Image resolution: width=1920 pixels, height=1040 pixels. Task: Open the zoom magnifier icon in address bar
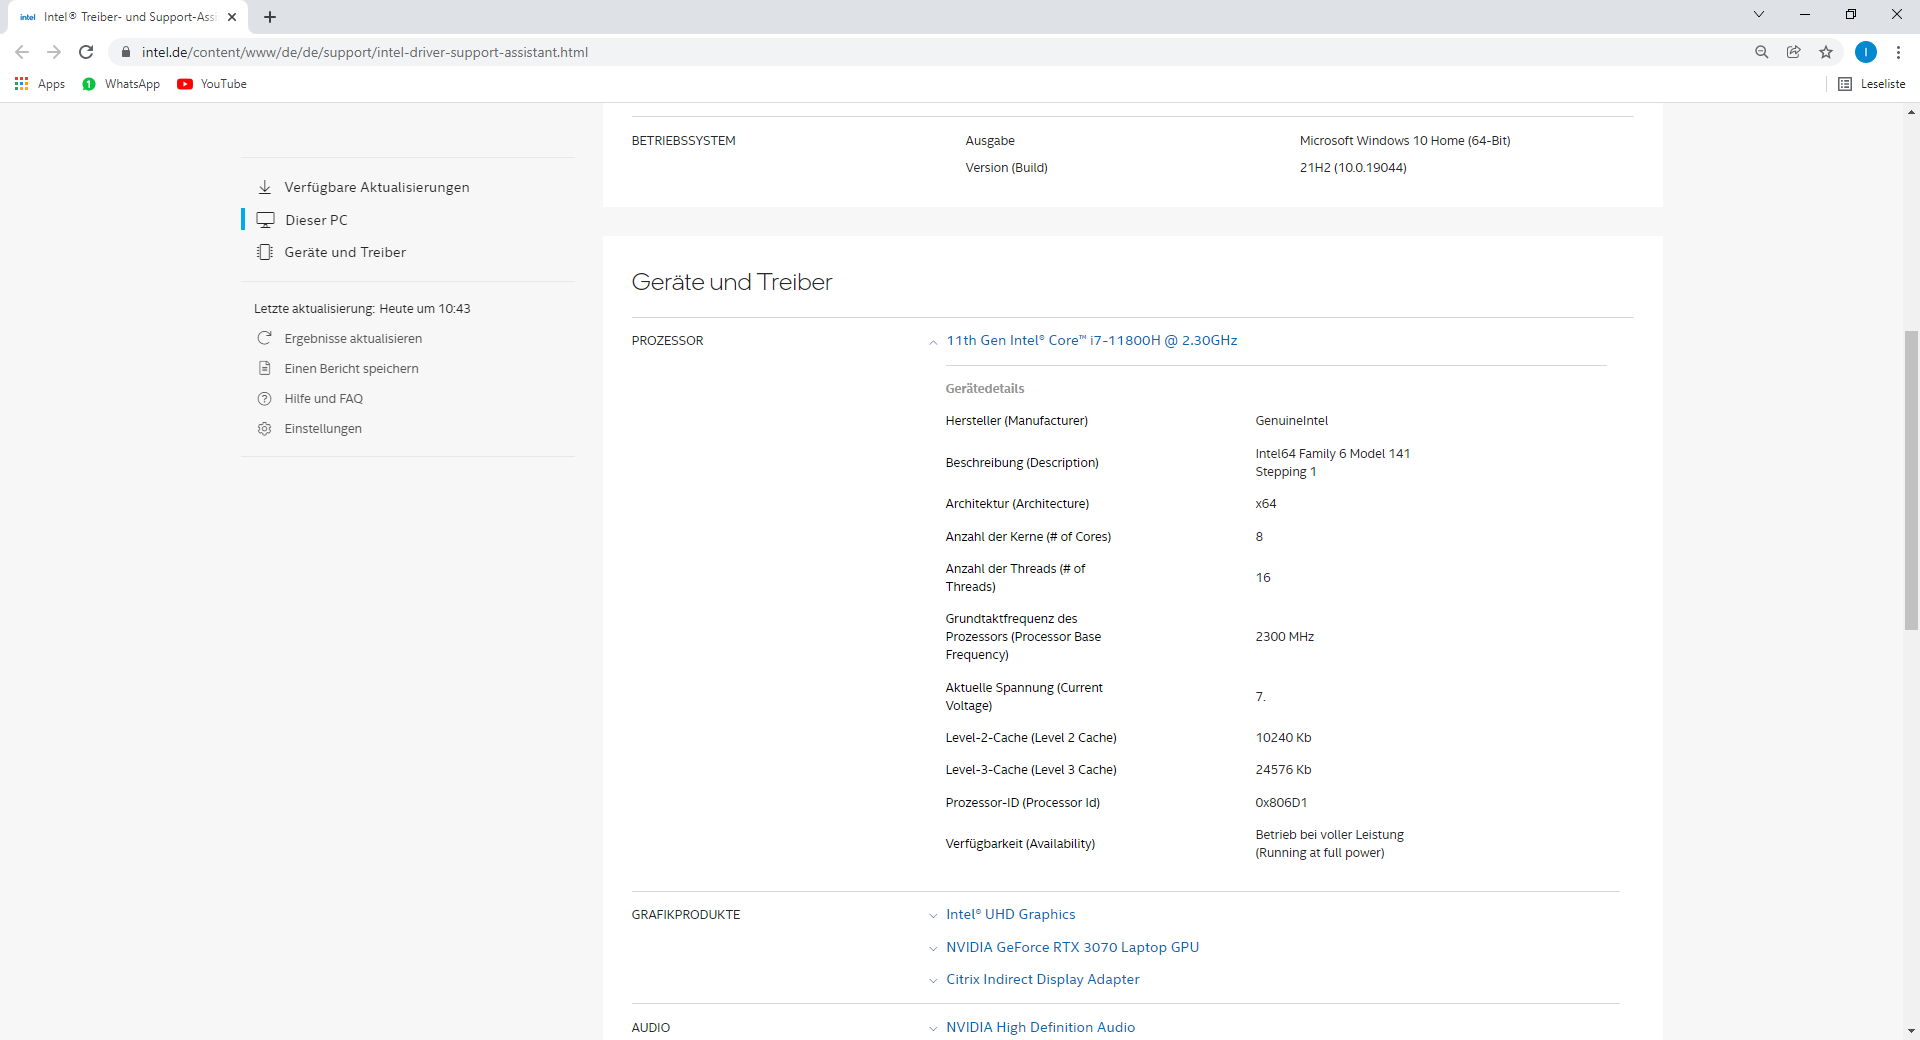1762,52
